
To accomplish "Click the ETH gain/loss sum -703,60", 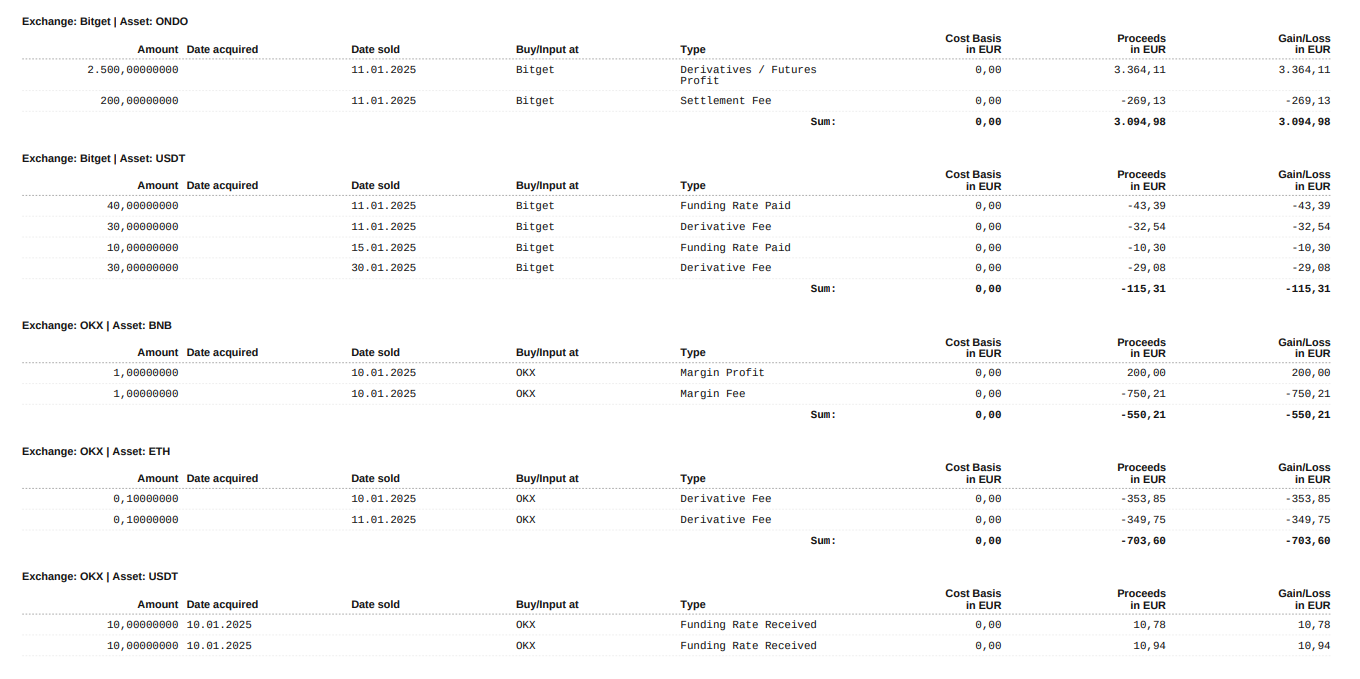I will coord(1307,541).
